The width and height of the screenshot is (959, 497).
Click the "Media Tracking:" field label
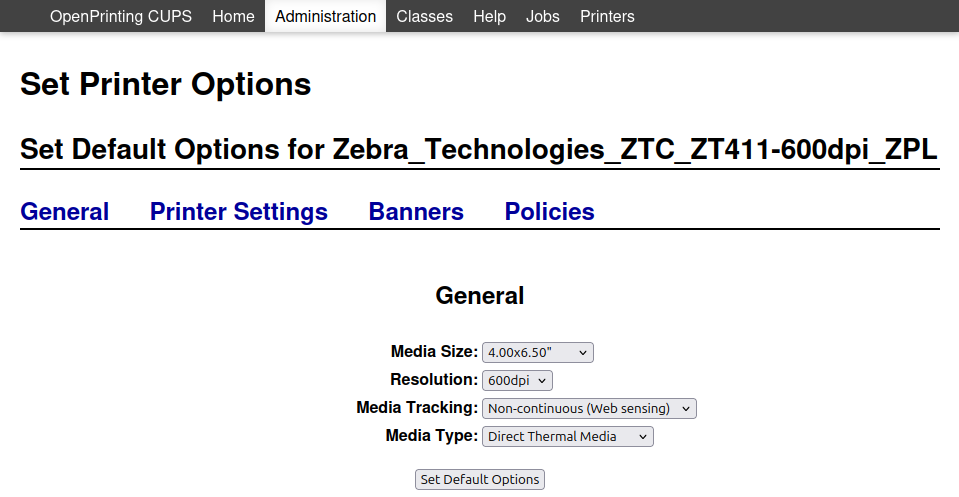(x=417, y=408)
